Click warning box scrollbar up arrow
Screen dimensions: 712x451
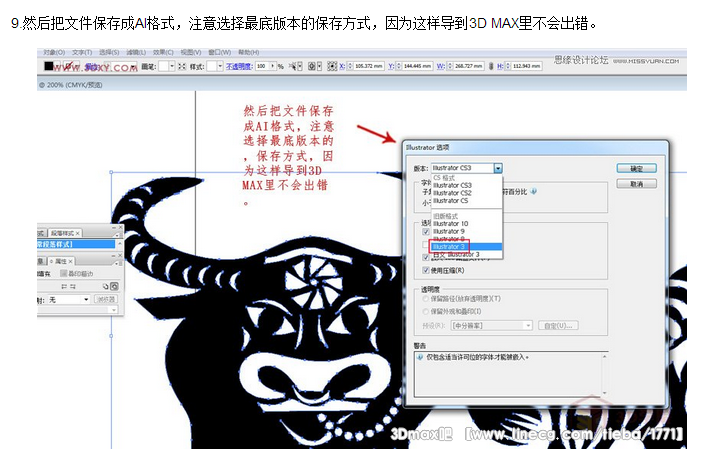tap(604, 357)
